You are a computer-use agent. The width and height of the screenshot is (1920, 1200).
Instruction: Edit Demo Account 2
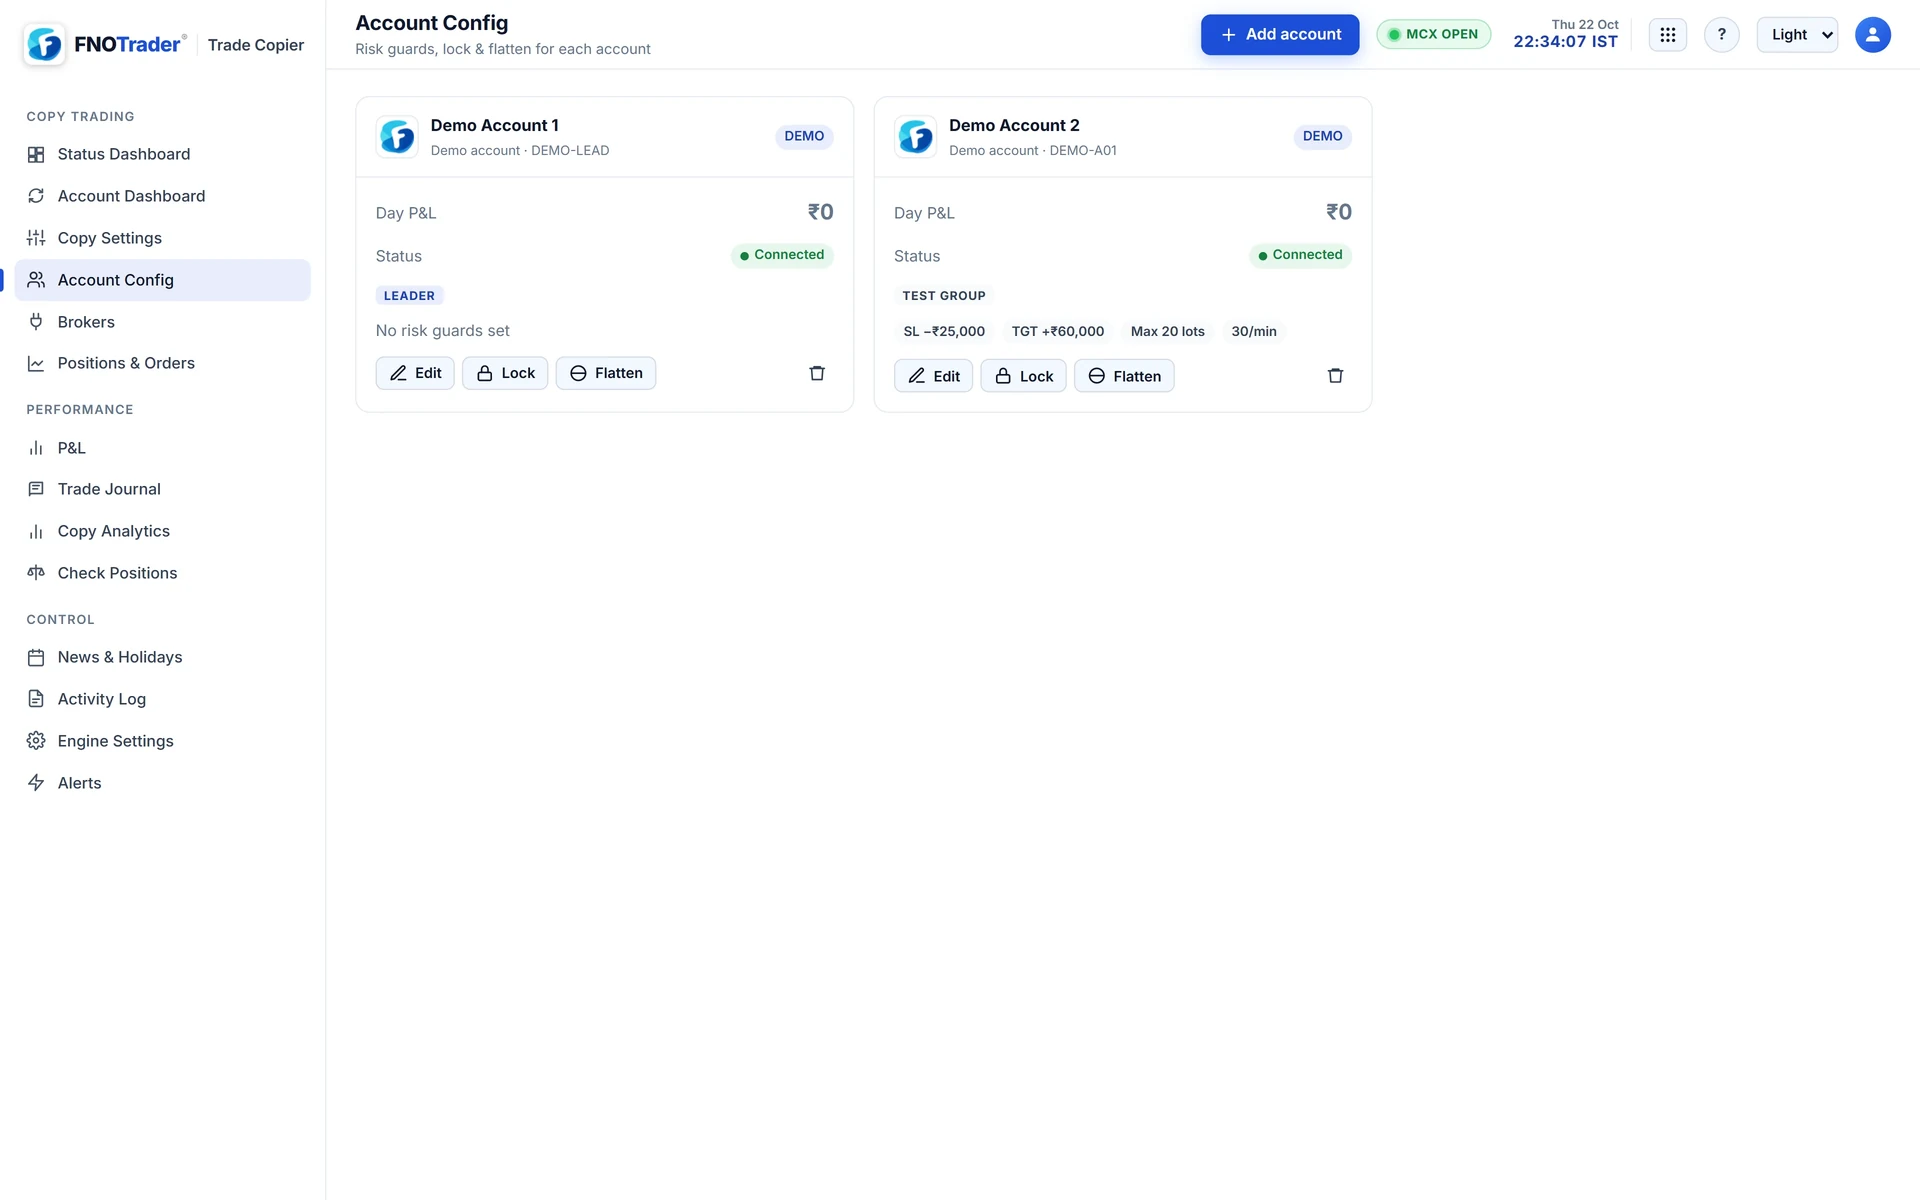pyautogui.click(x=933, y=376)
